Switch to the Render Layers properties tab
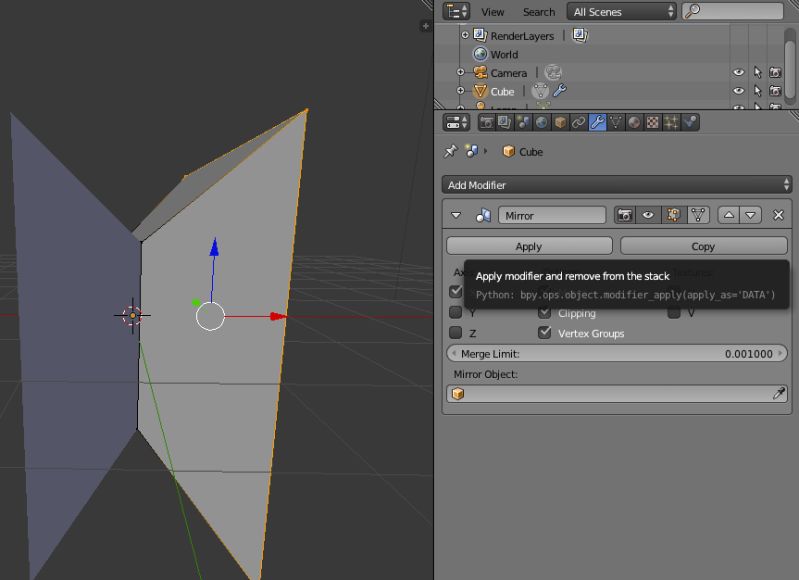The height and width of the screenshot is (580, 799). (504, 122)
